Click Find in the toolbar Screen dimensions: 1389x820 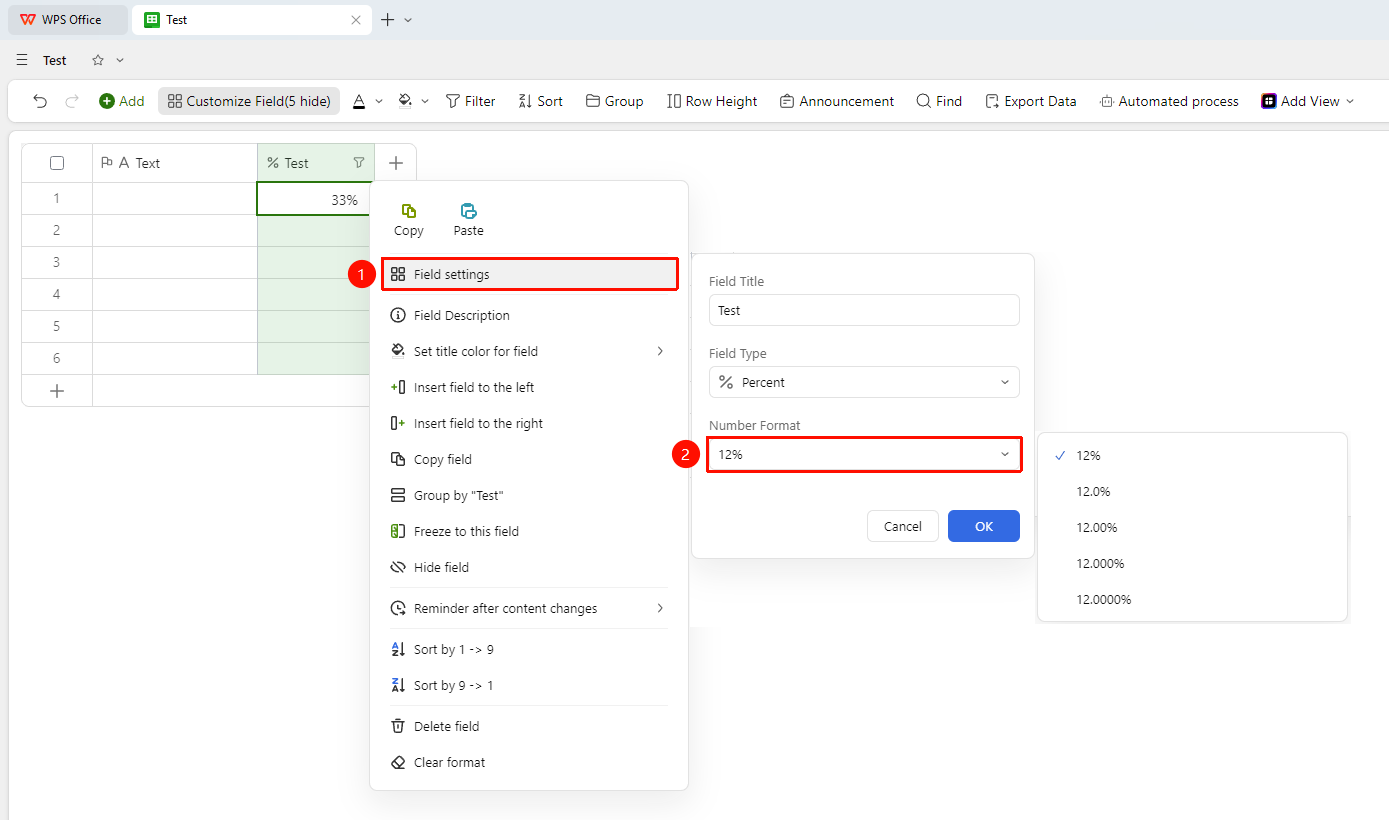click(939, 101)
